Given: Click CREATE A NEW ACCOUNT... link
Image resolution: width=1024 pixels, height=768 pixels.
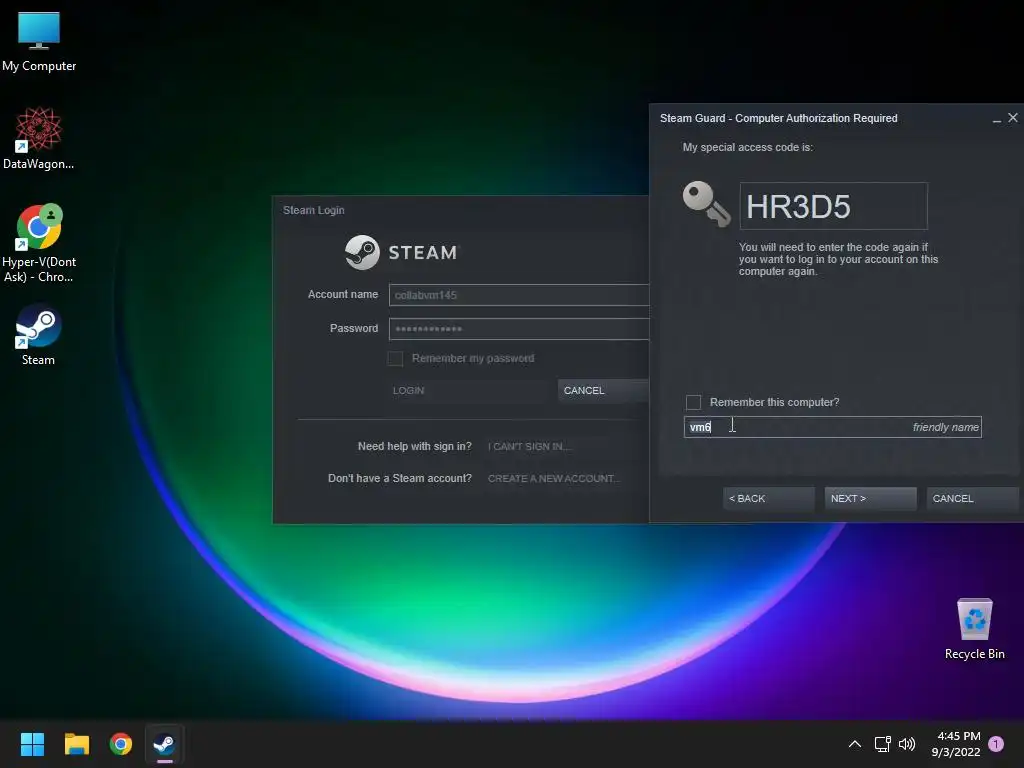Looking at the screenshot, I should 554,479.
